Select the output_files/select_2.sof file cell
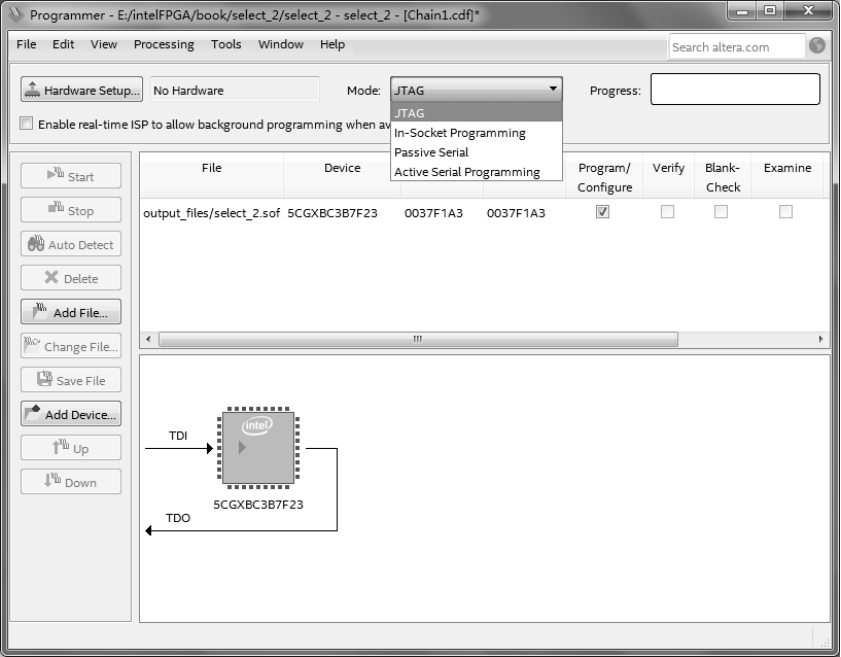Viewport: 841px width, 657px height. pyautogui.click(x=211, y=213)
